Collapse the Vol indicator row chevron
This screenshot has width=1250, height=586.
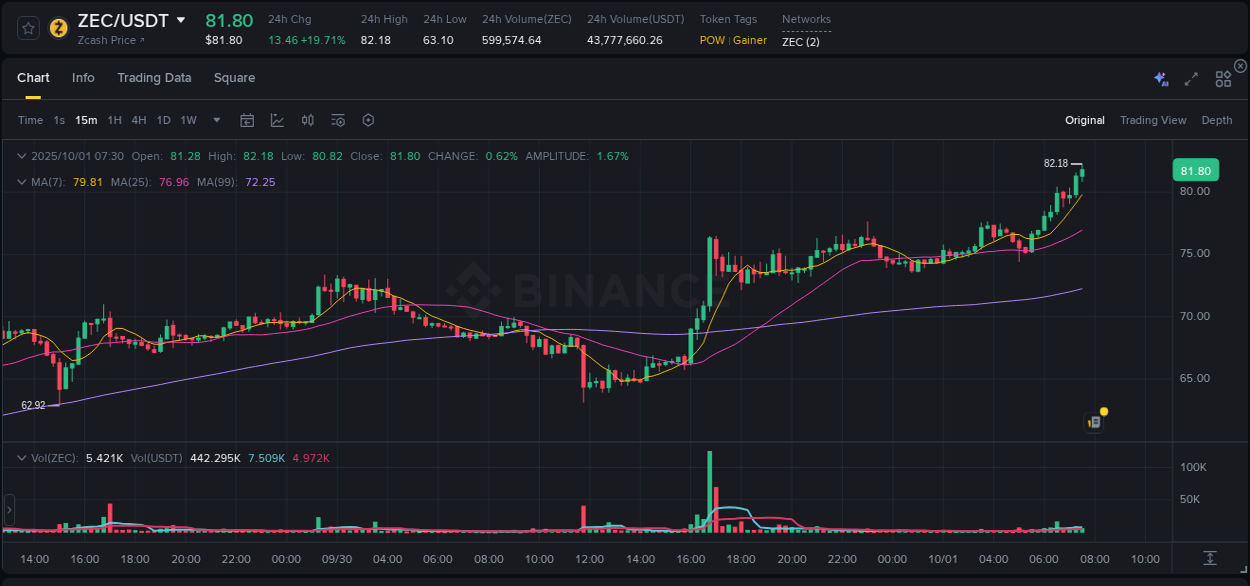coord(20,456)
